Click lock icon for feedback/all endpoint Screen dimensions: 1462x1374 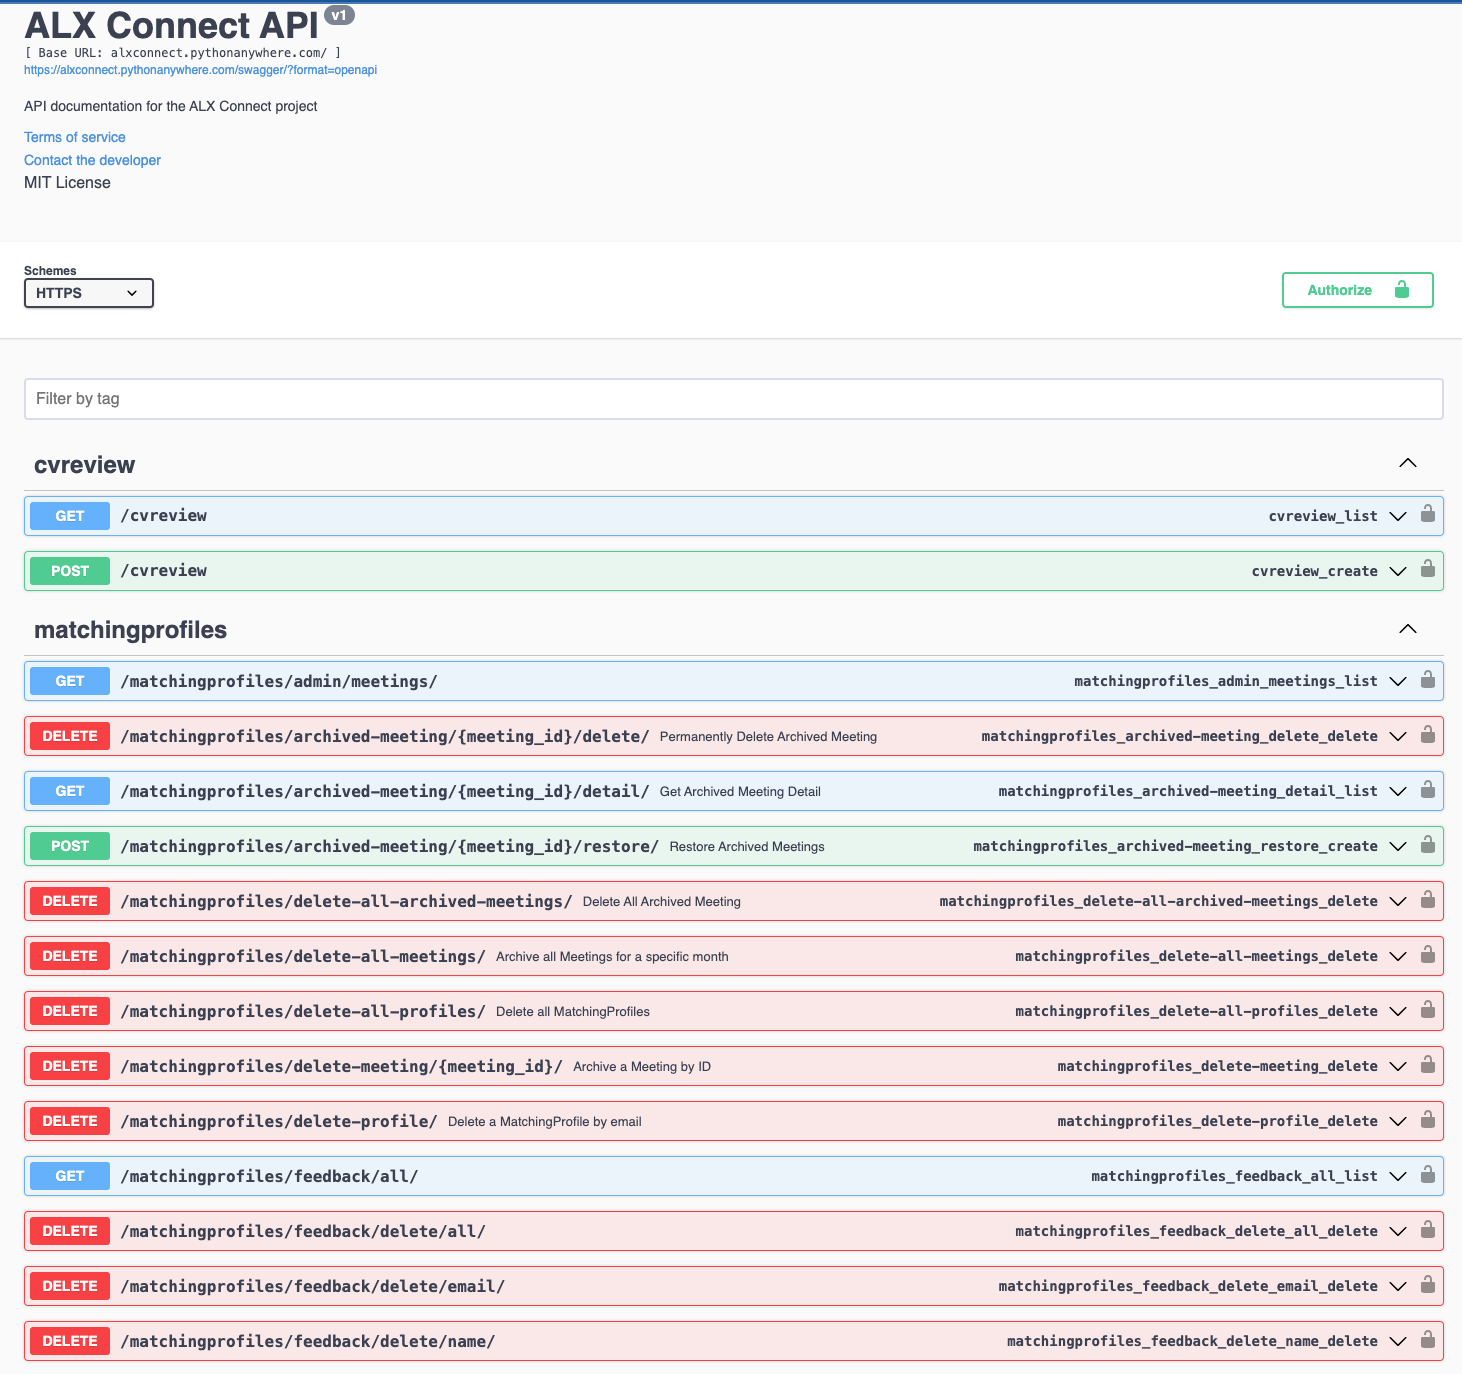coord(1428,1174)
